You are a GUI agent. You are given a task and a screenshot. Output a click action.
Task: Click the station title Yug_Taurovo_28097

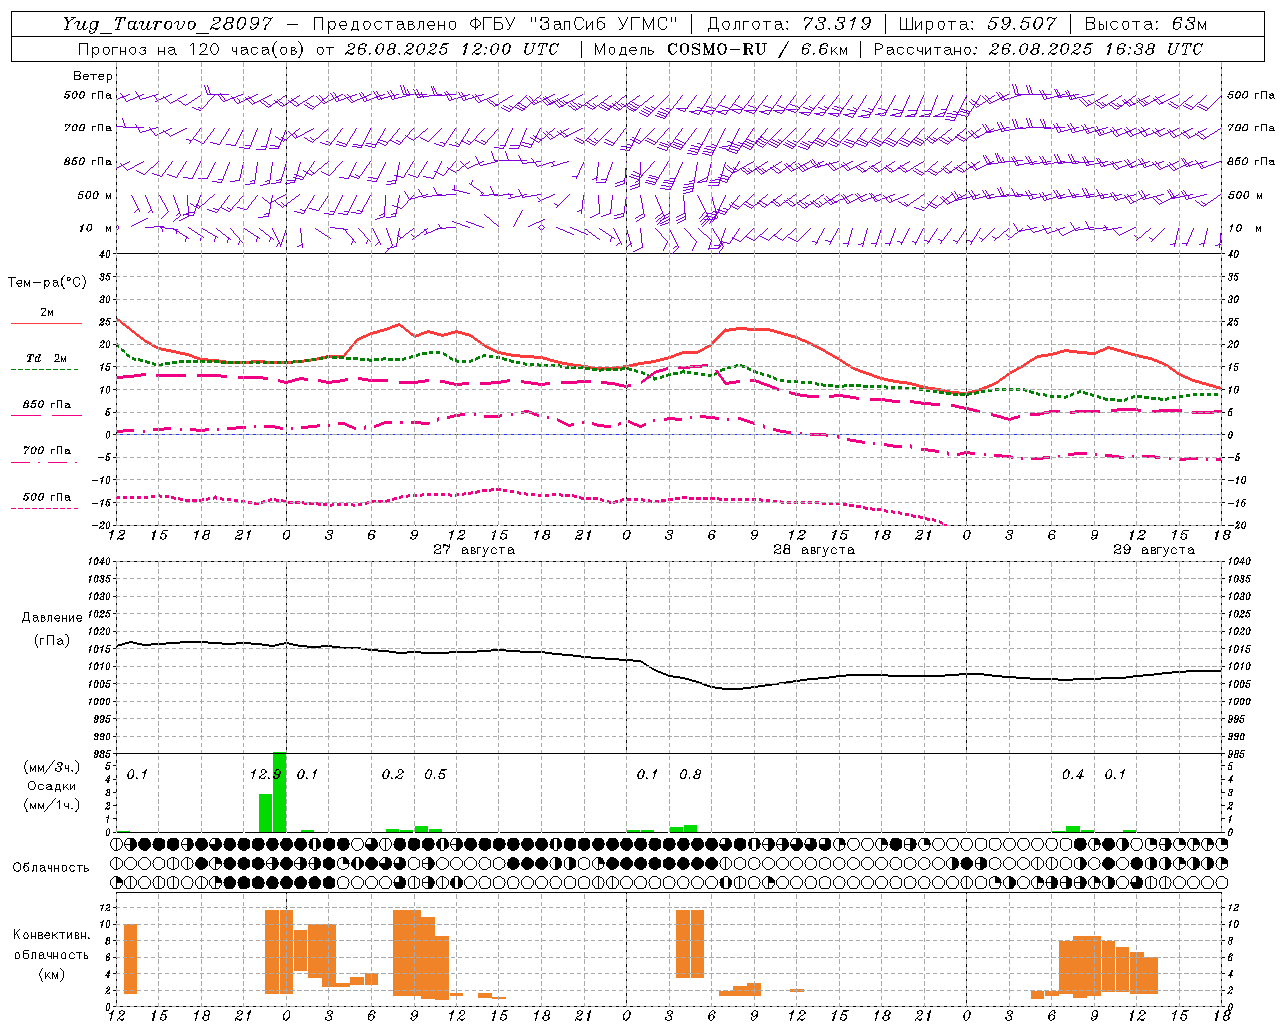[x=167, y=24]
